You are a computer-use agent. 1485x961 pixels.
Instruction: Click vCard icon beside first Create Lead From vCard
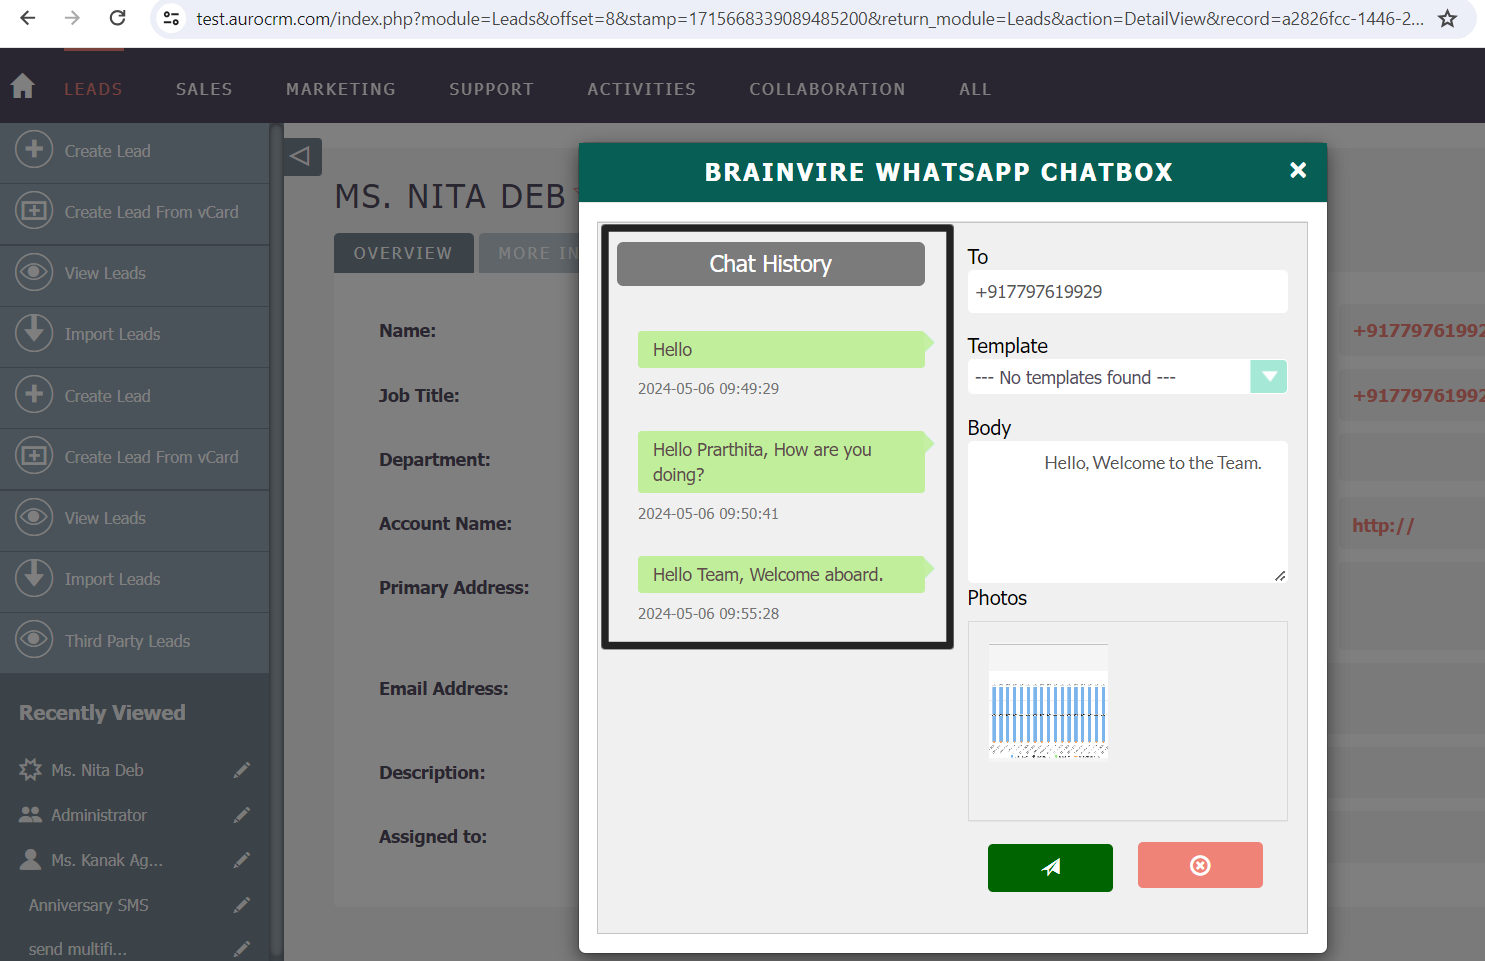(34, 211)
